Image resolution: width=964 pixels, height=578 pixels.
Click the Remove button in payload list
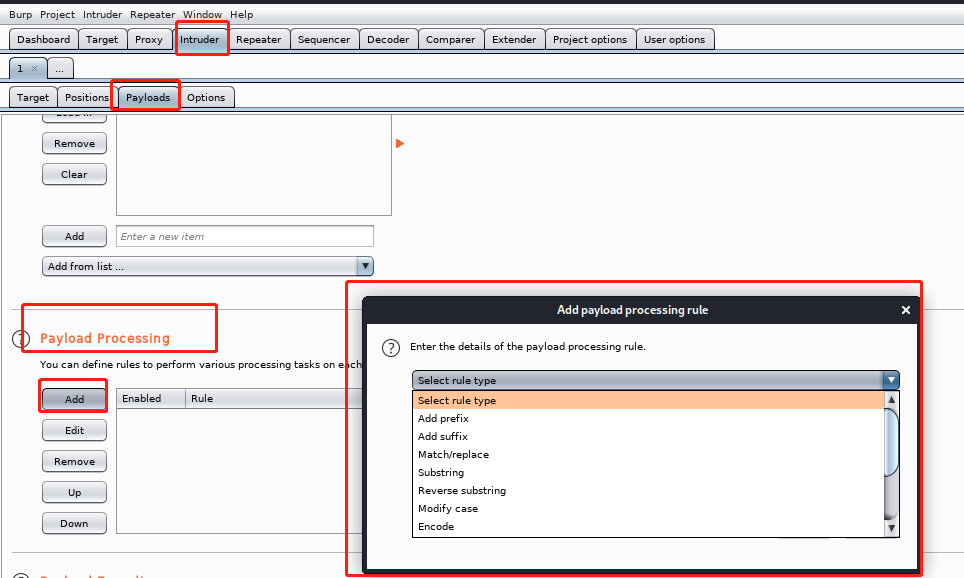pyautogui.click(x=74, y=143)
